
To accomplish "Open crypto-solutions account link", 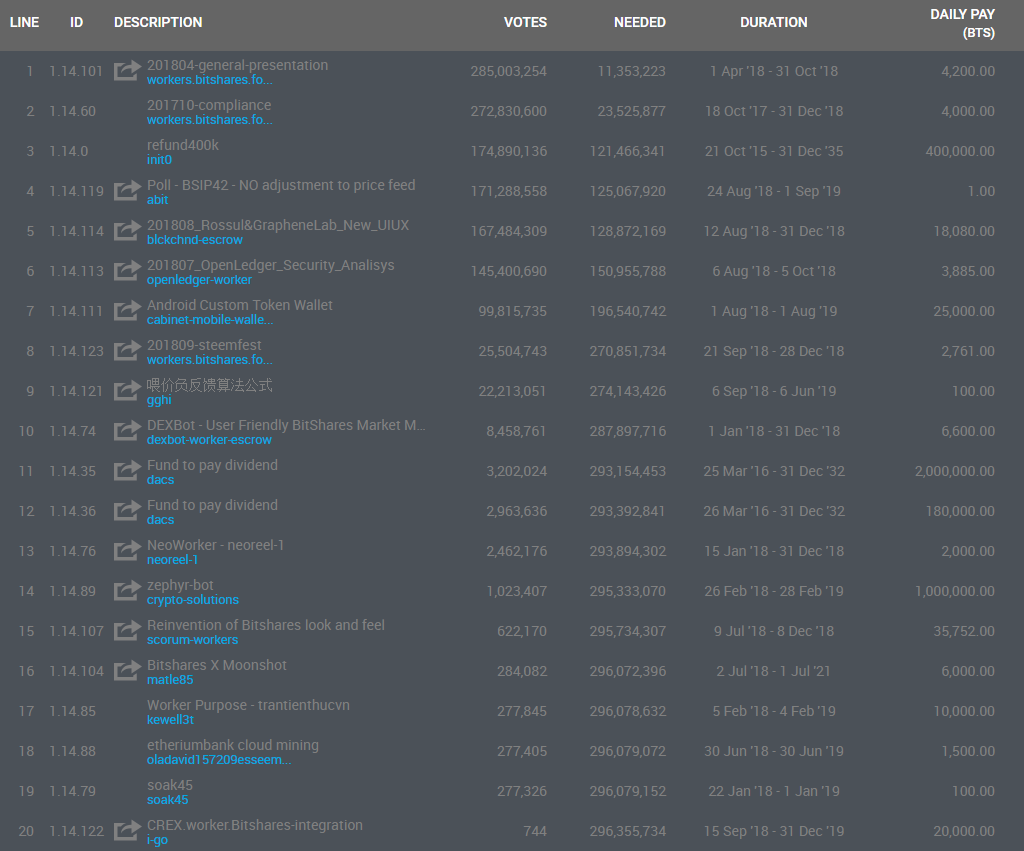I will (193, 600).
